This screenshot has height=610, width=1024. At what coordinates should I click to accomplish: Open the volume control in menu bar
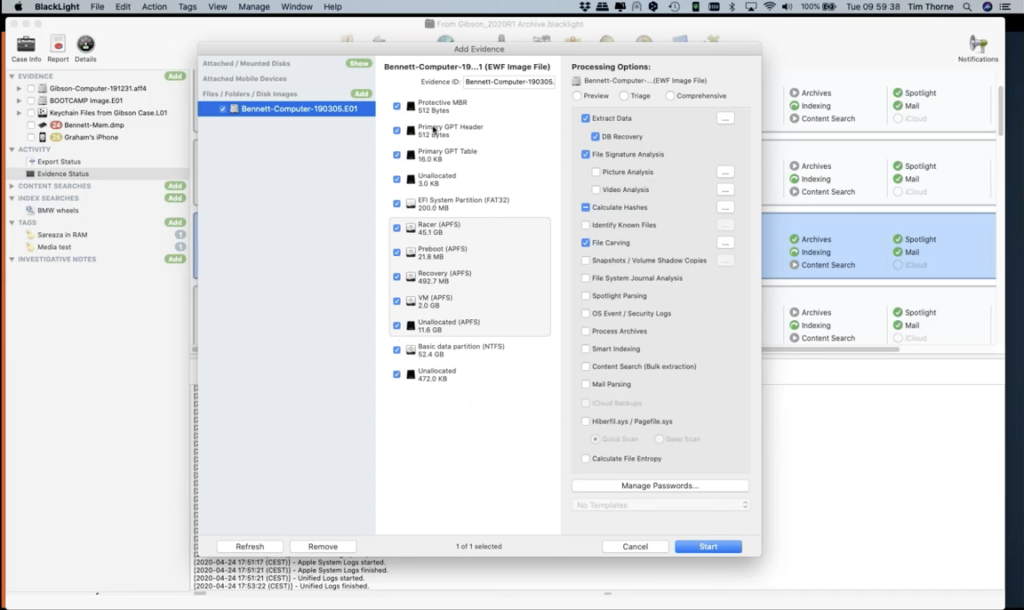click(787, 7)
